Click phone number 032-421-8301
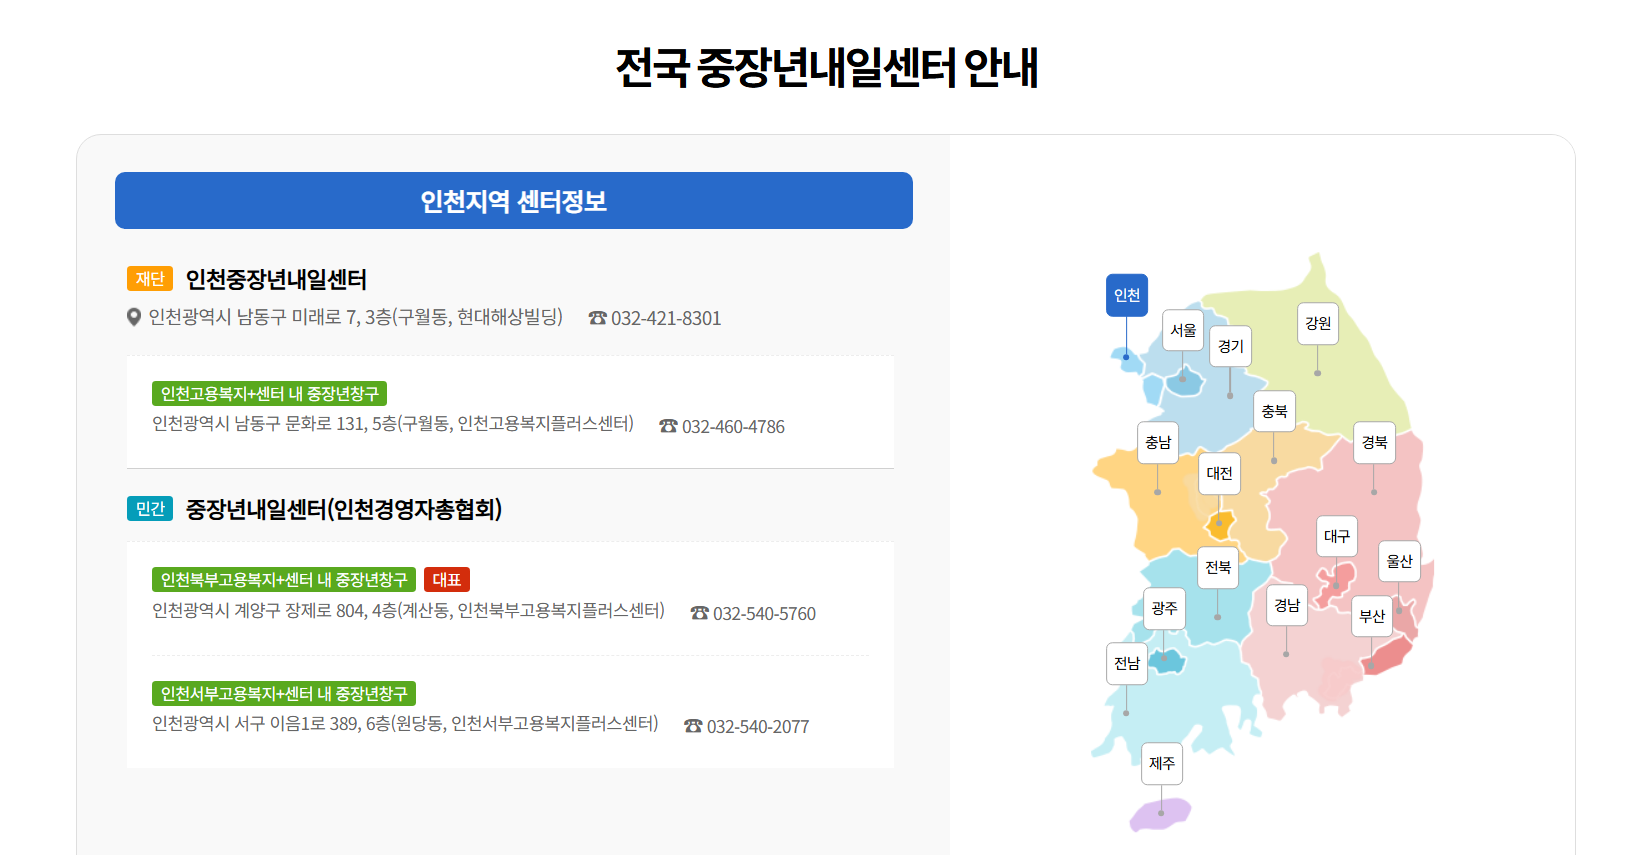Screen dimensions: 1641x855 [666, 318]
